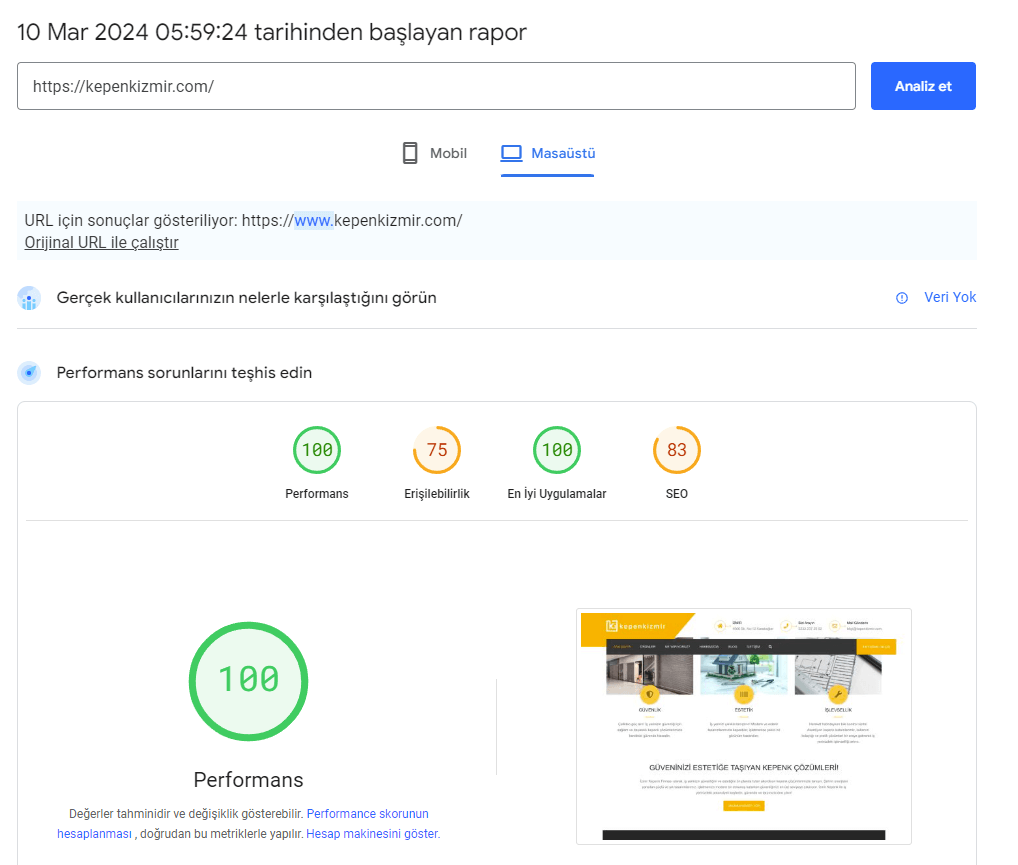Select the En İyi Uygulamalar score gauge
This screenshot has height=865, width=1018.
click(557, 450)
